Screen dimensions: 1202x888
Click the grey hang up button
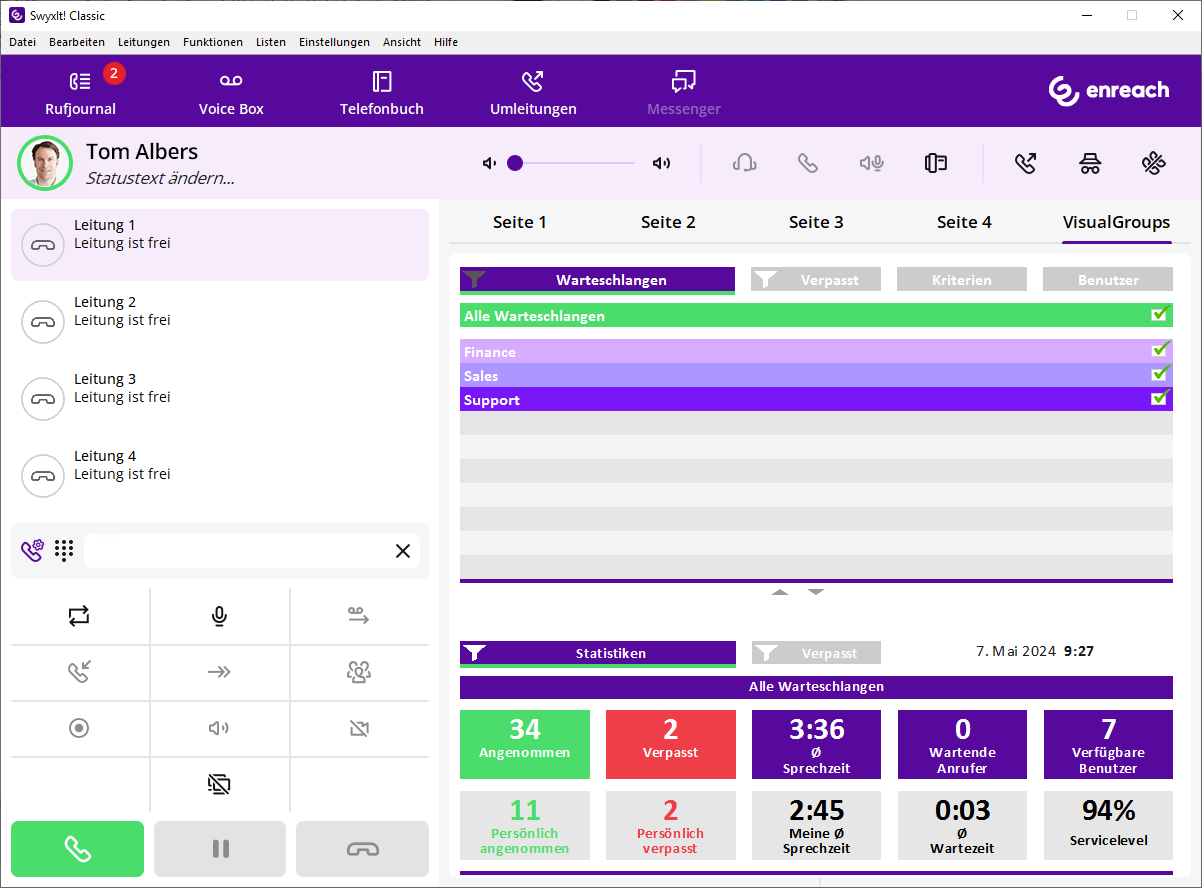(x=362, y=849)
